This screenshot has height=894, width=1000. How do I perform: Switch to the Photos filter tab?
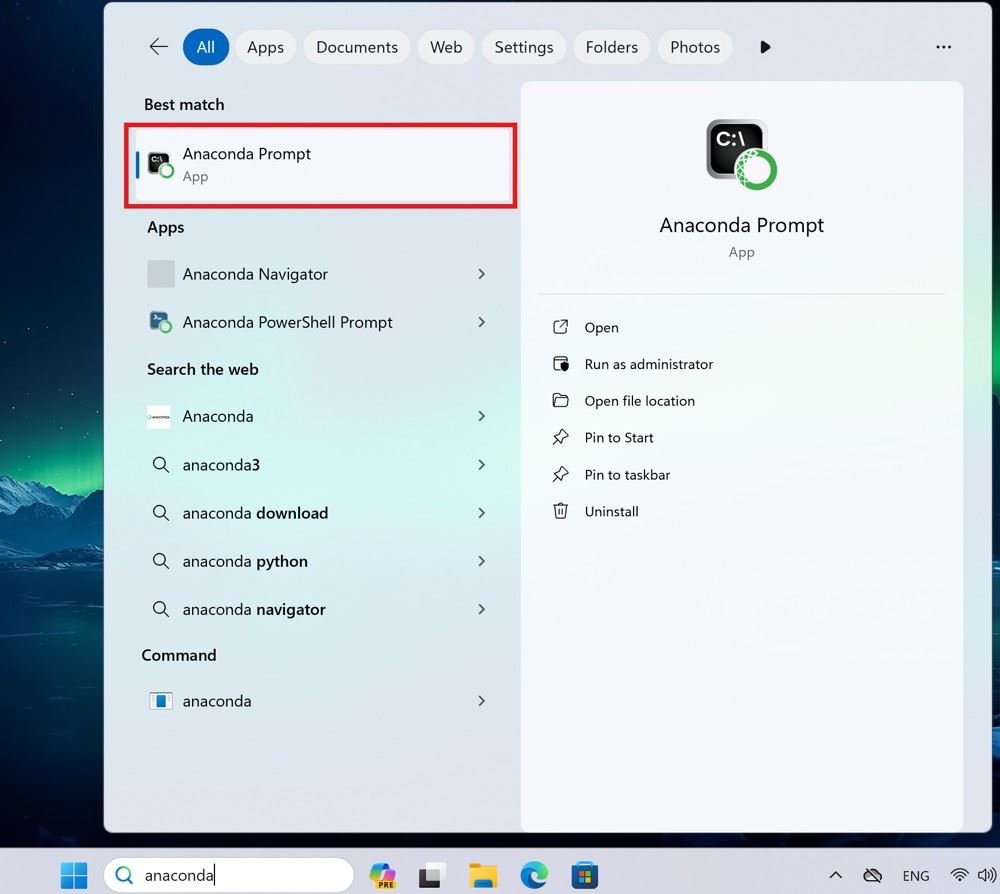695,47
